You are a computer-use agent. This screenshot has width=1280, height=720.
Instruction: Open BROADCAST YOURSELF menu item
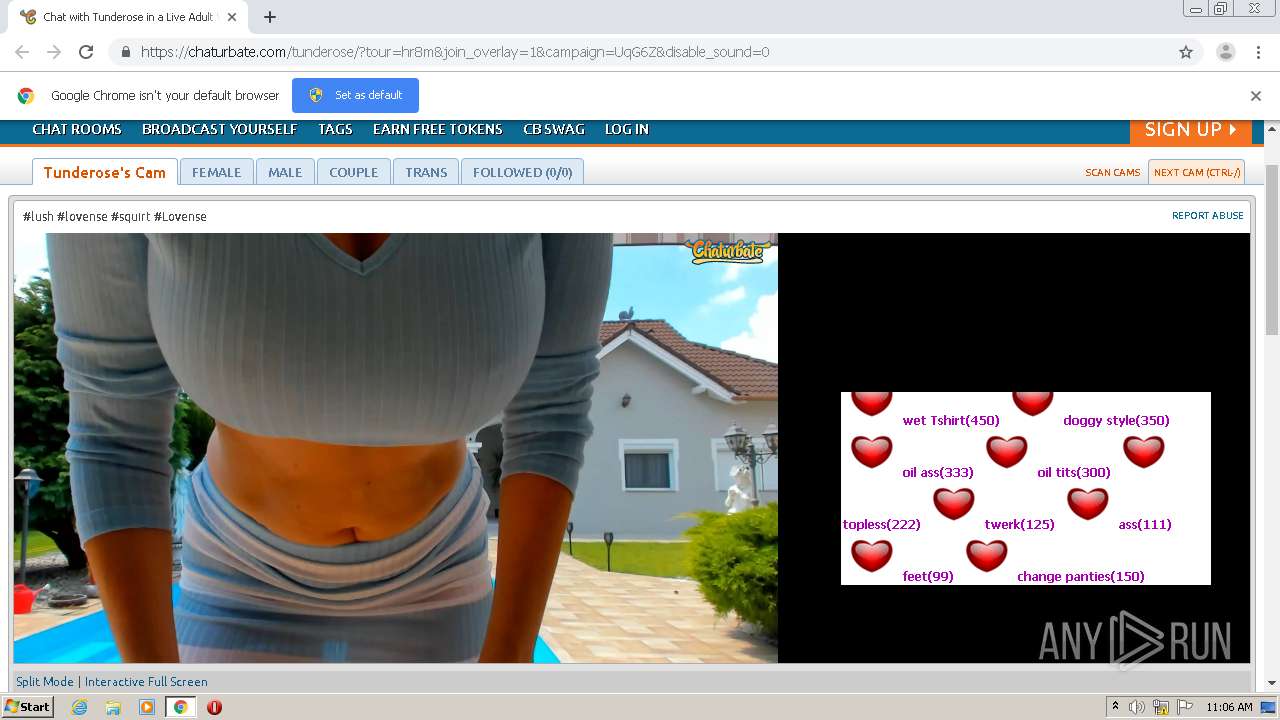[x=220, y=129]
